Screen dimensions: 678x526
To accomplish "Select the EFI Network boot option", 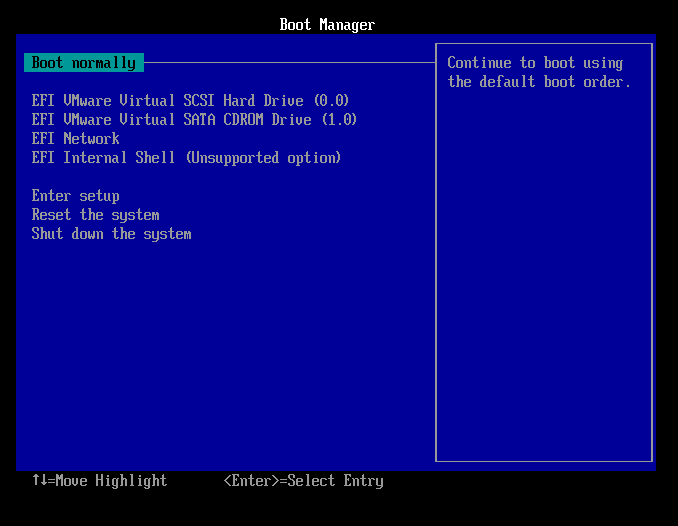I will pyautogui.click(x=76, y=139).
